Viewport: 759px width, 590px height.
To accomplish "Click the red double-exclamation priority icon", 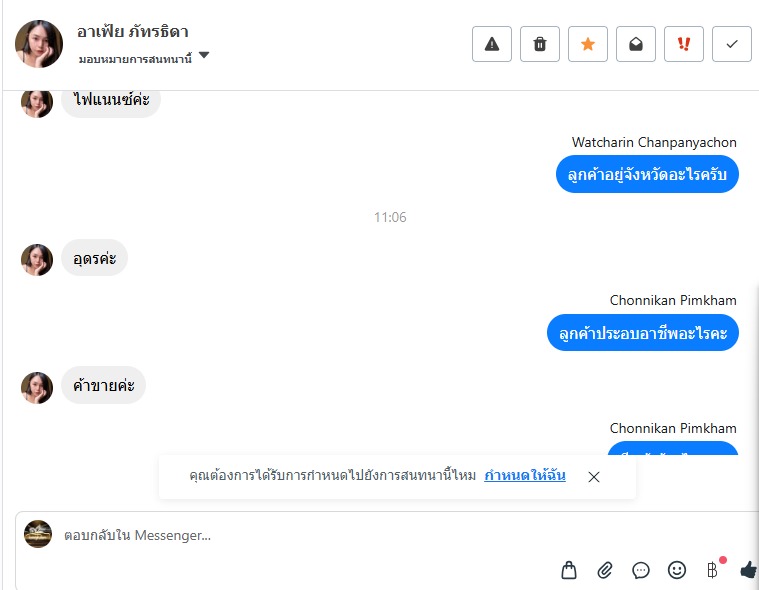I will pyautogui.click(x=683, y=44).
